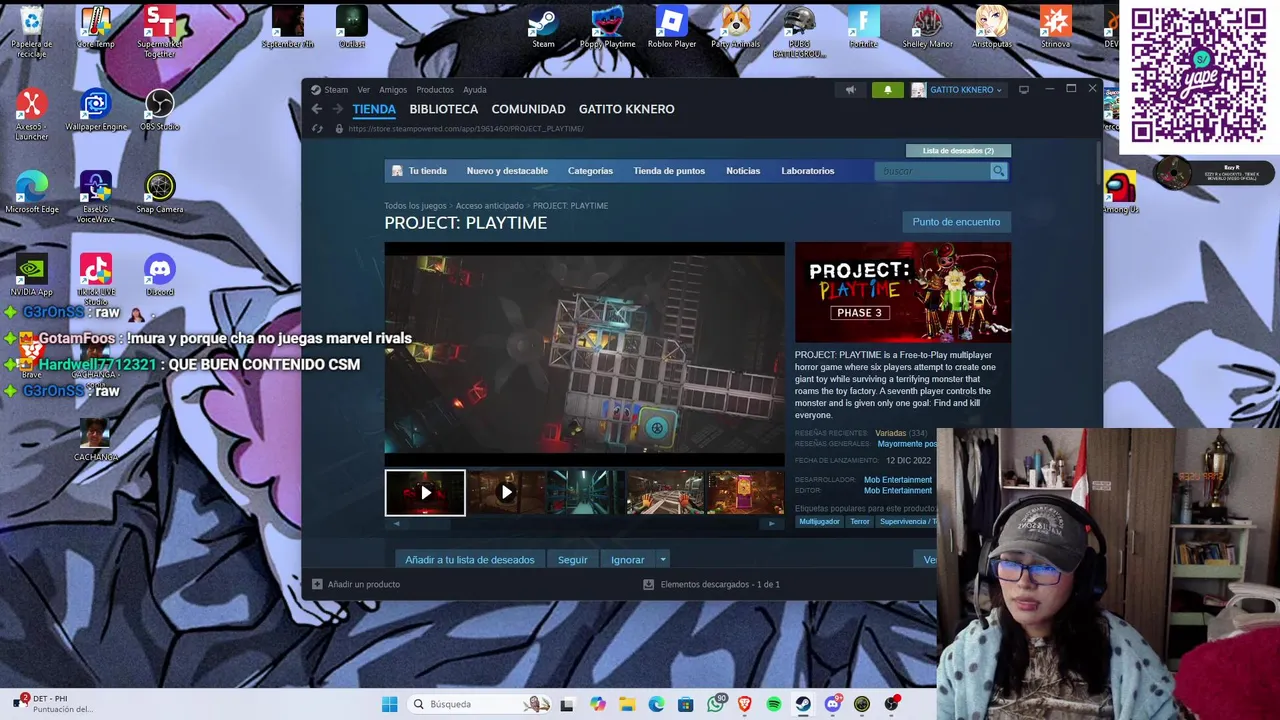Screen dimensions: 1280x720
Task: Select OBS Studio desktop icon
Action: pyautogui.click(x=160, y=110)
